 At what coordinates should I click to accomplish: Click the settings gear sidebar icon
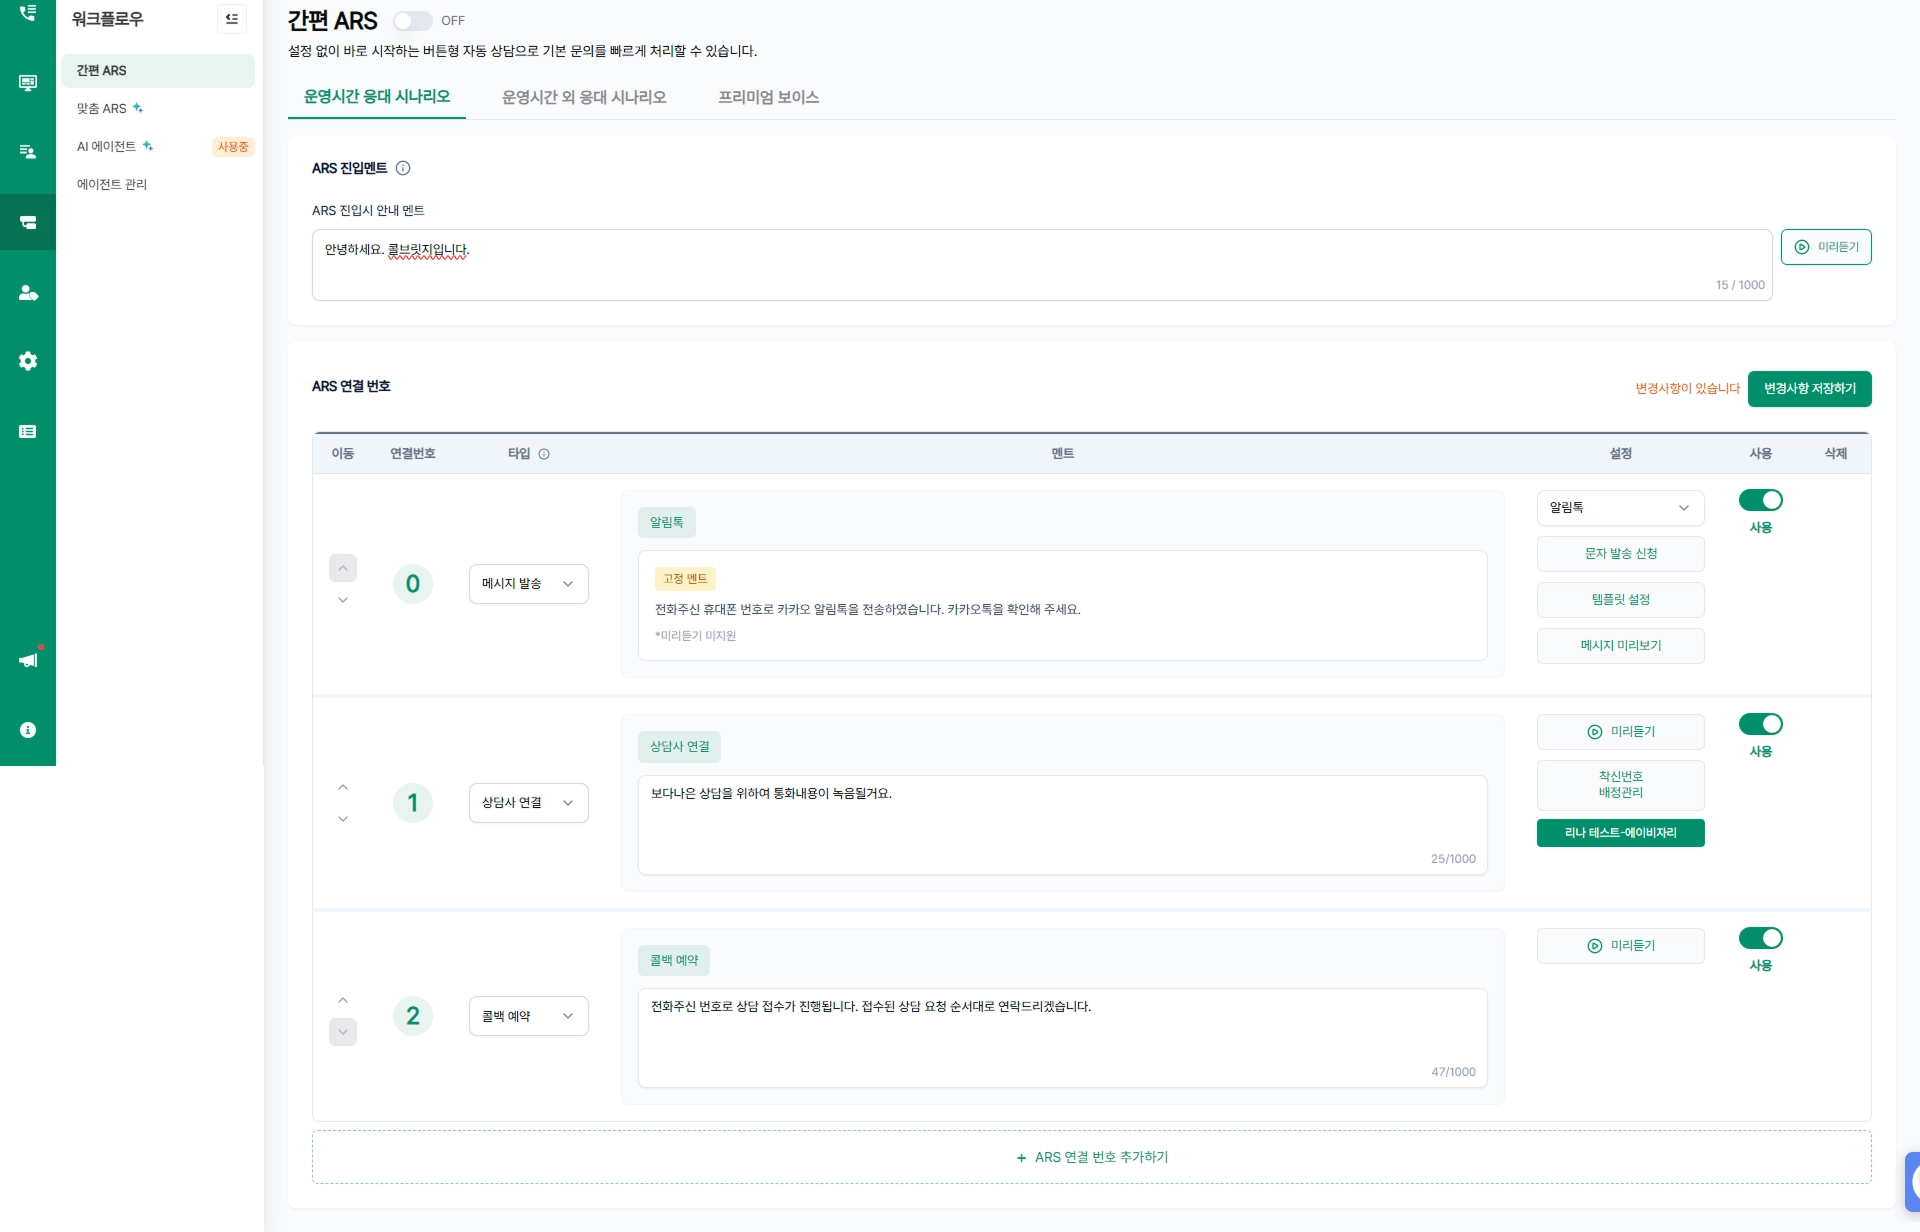pos(27,361)
